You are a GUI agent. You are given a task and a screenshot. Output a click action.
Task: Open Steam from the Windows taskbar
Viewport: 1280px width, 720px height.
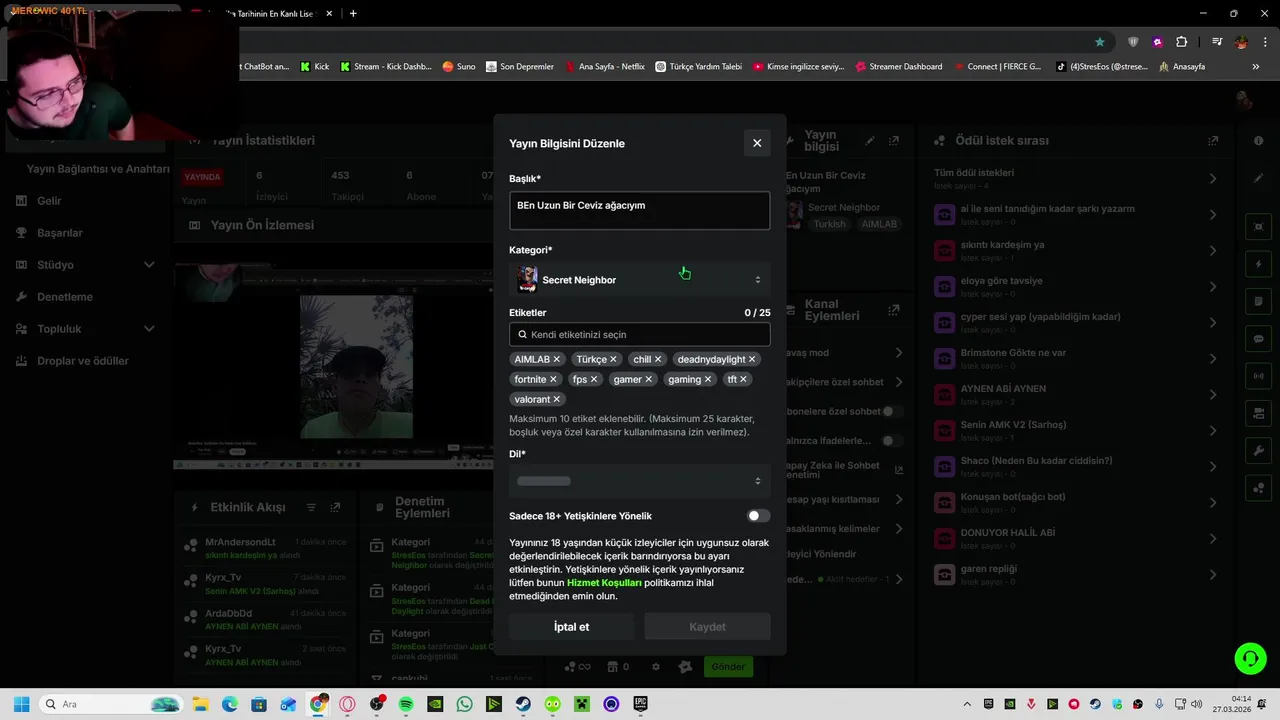[x=523, y=704]
